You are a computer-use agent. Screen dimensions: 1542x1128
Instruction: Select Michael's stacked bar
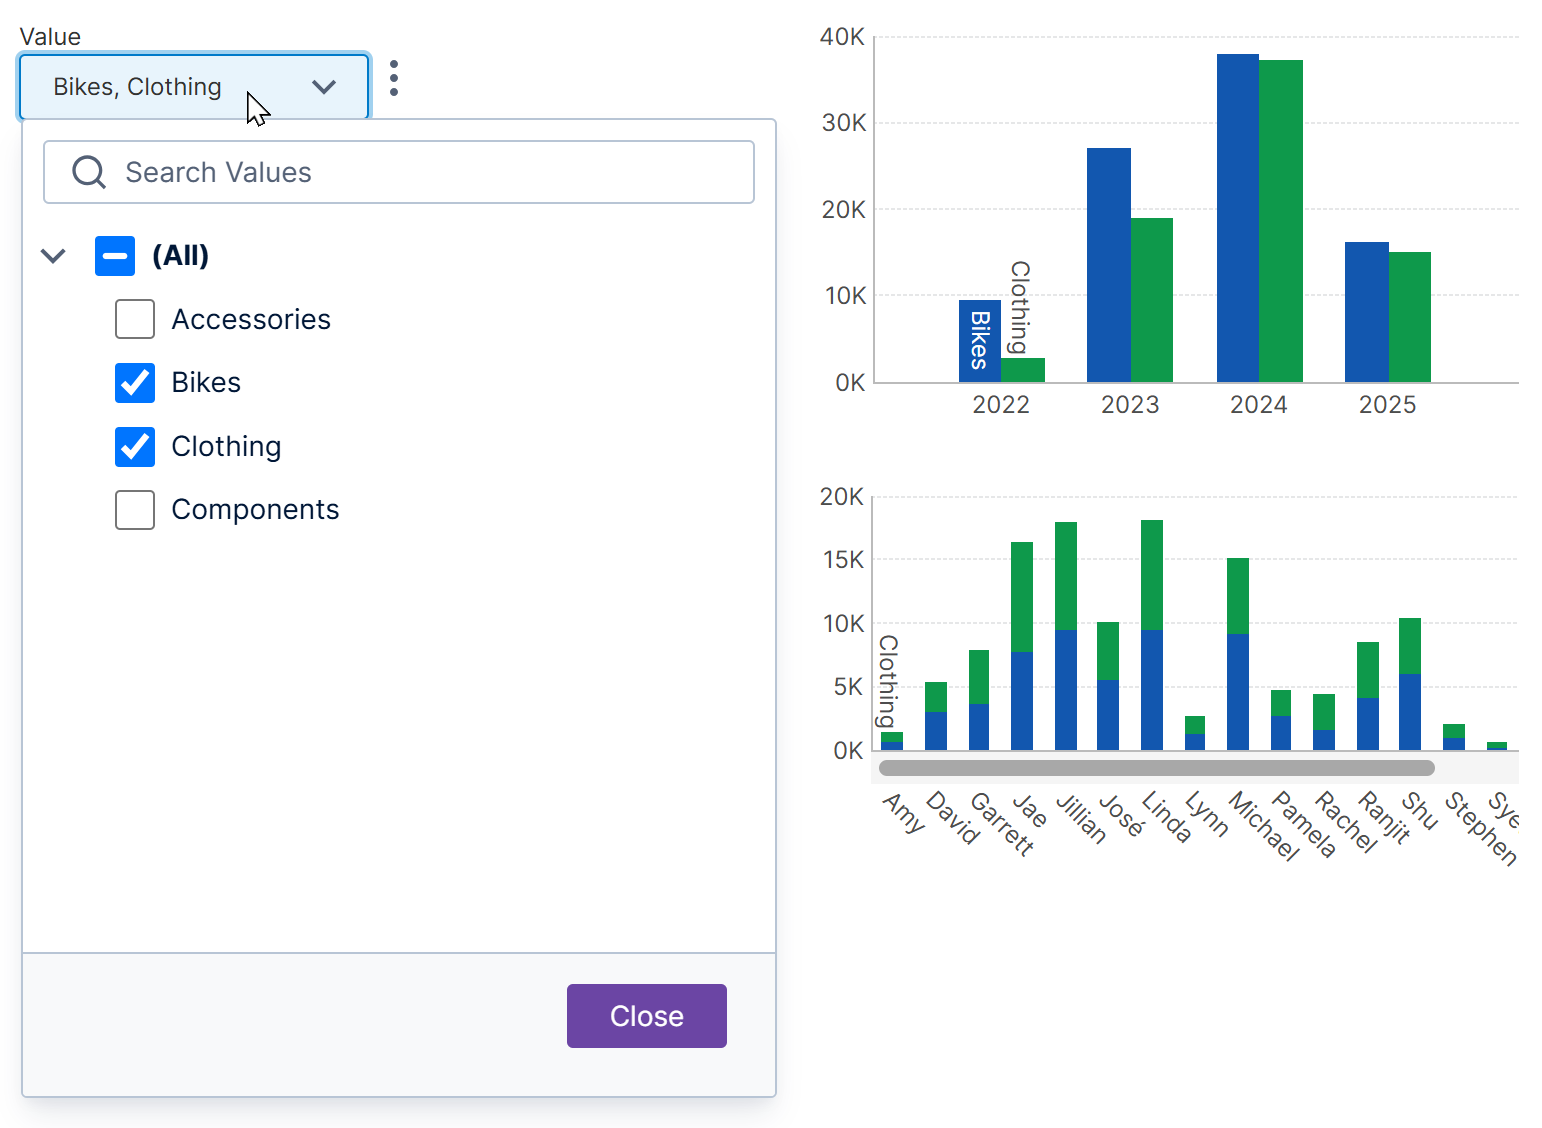click(x=1238, y=654)
